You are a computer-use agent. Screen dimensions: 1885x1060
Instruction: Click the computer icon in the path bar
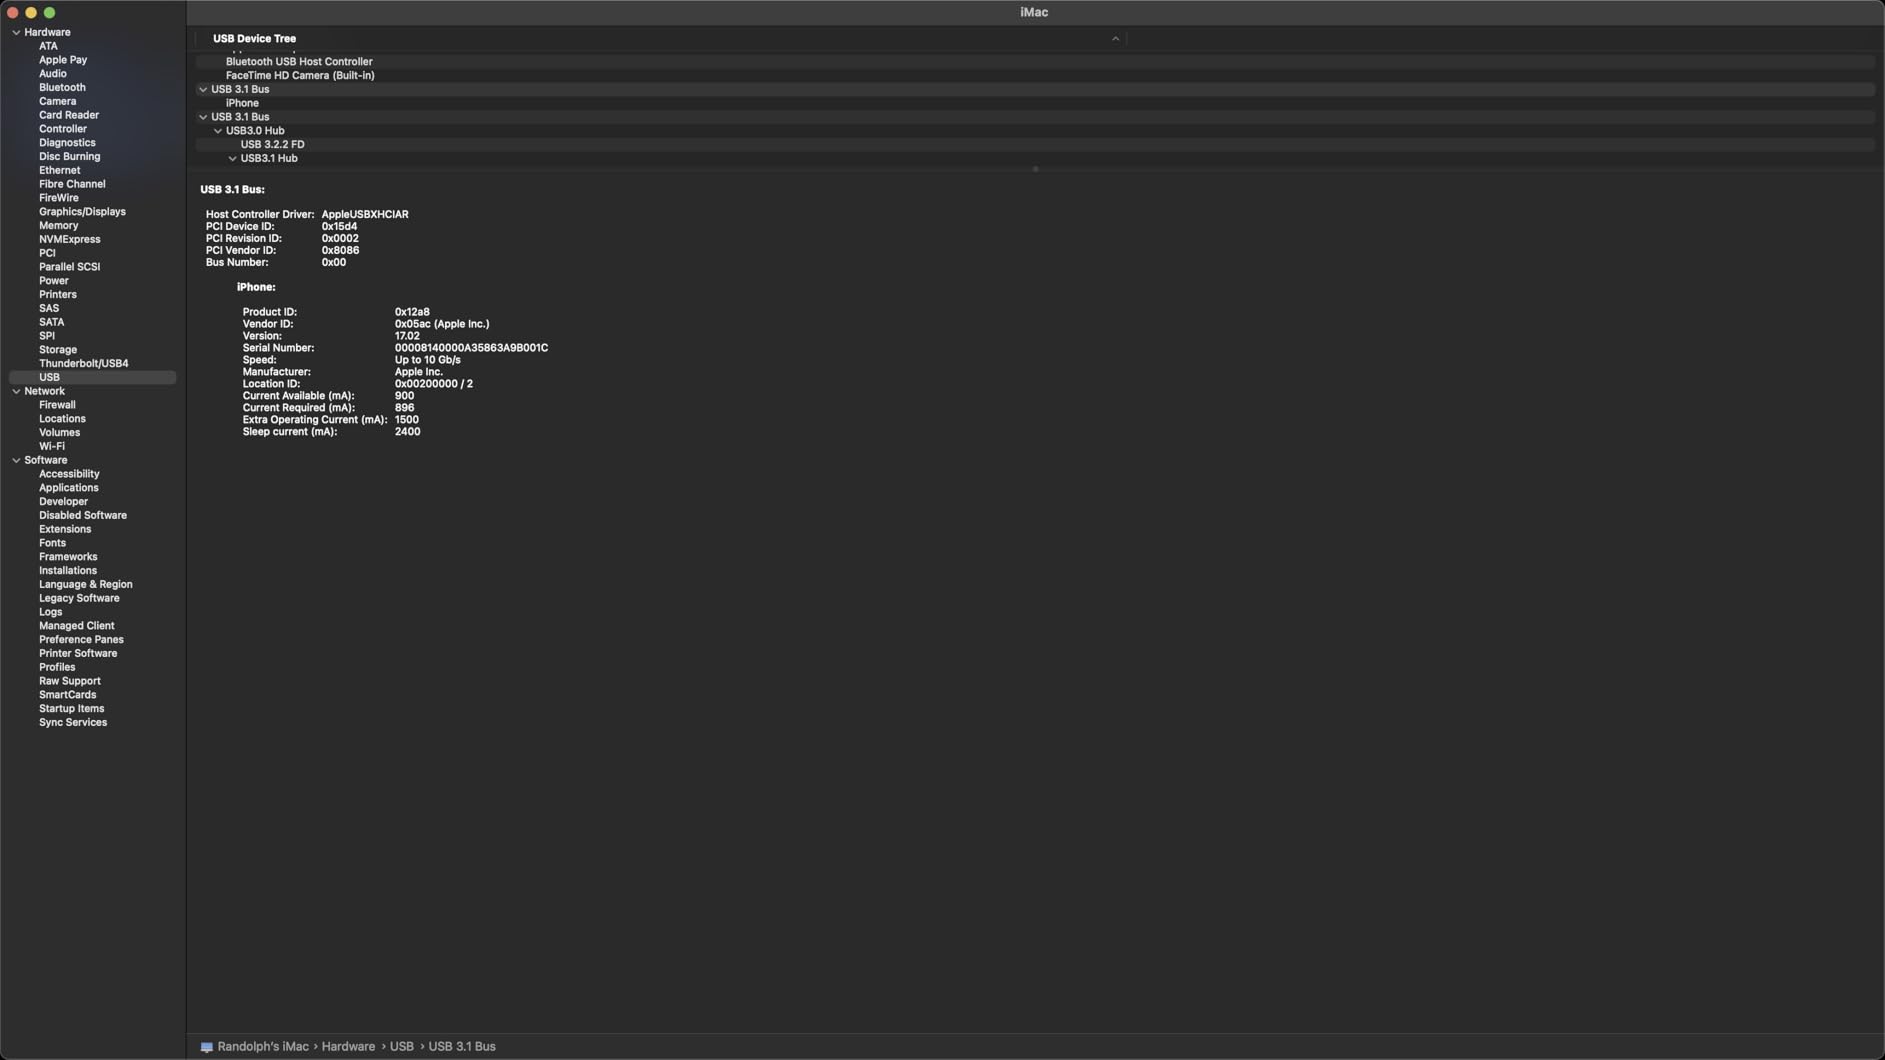point(206,1047)
